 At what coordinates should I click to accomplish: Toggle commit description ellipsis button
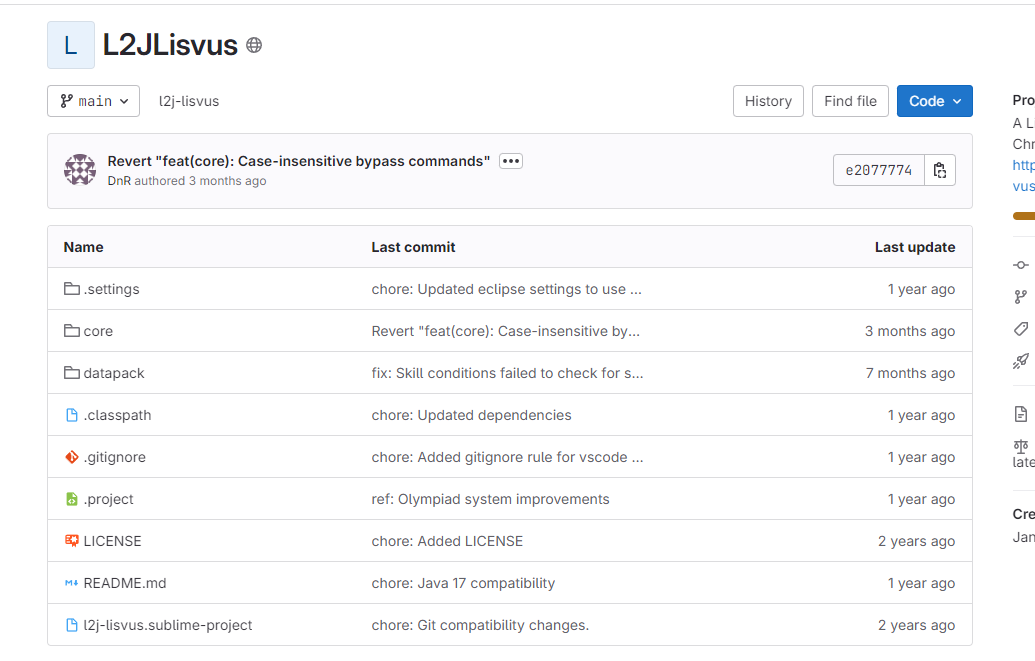point(511,161)
